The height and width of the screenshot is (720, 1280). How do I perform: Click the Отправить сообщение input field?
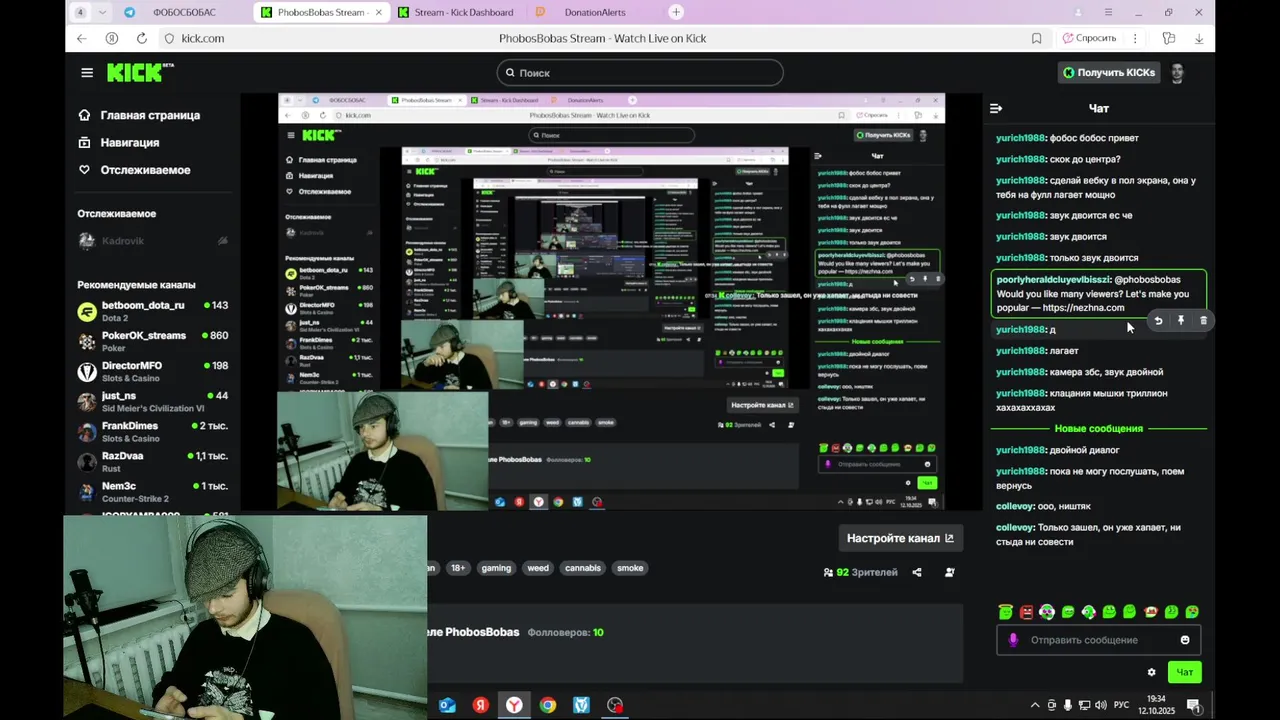1098,640
